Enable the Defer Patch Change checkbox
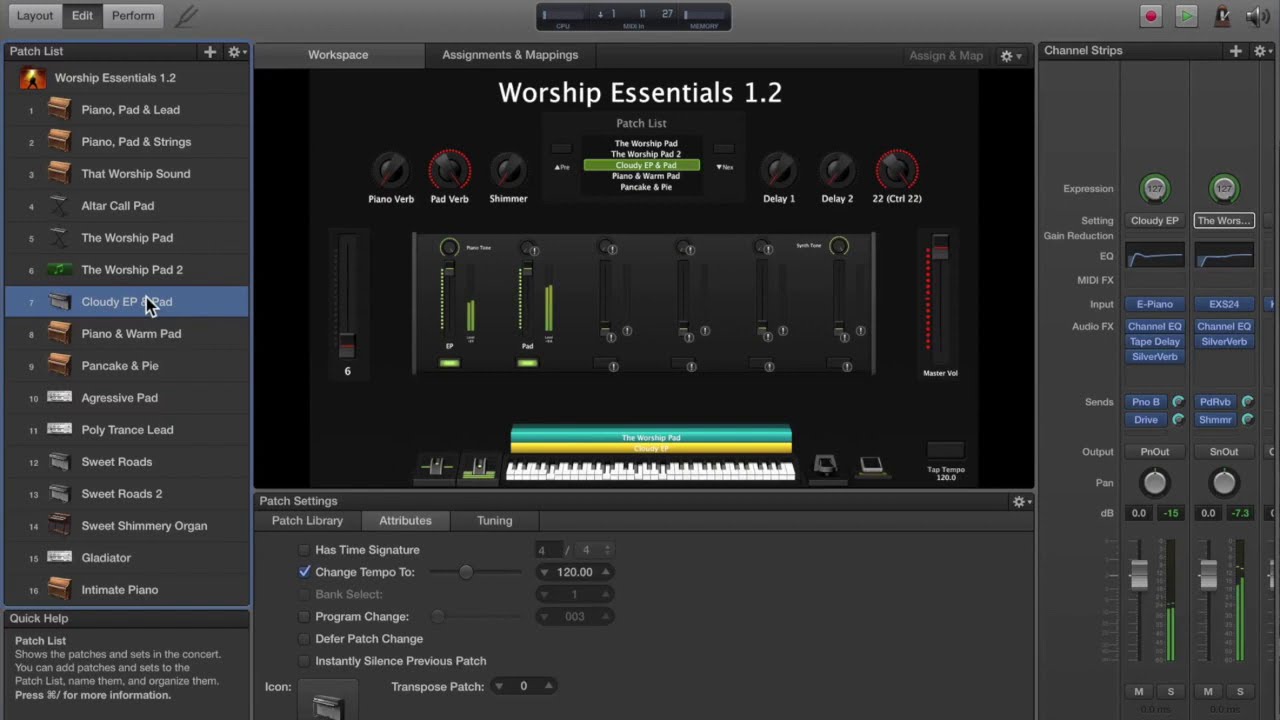Viewport: 1280px width, 720px height. point(304,639)
